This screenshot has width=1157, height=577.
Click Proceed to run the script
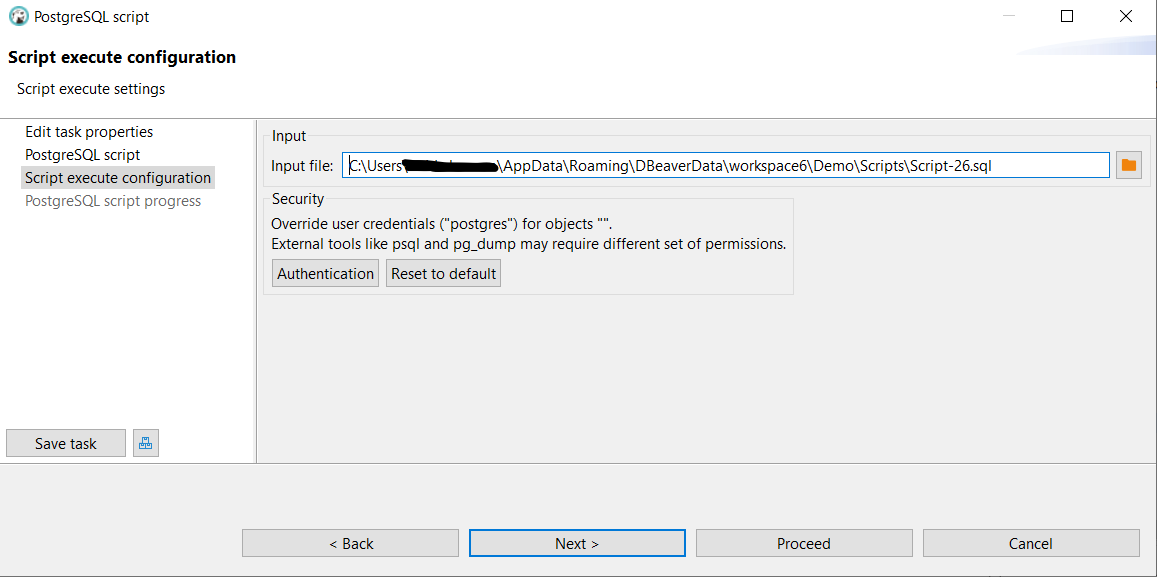pos(804,543)
